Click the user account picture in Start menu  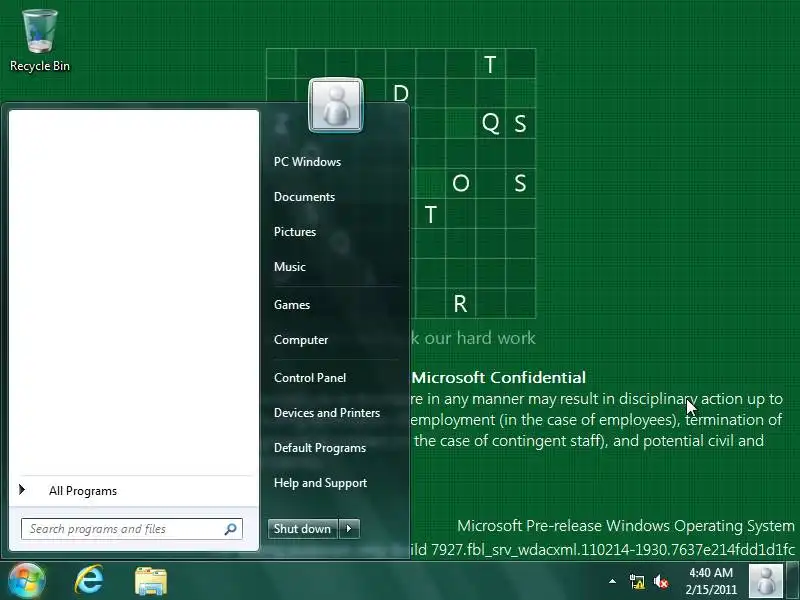[x=336, y=105]
